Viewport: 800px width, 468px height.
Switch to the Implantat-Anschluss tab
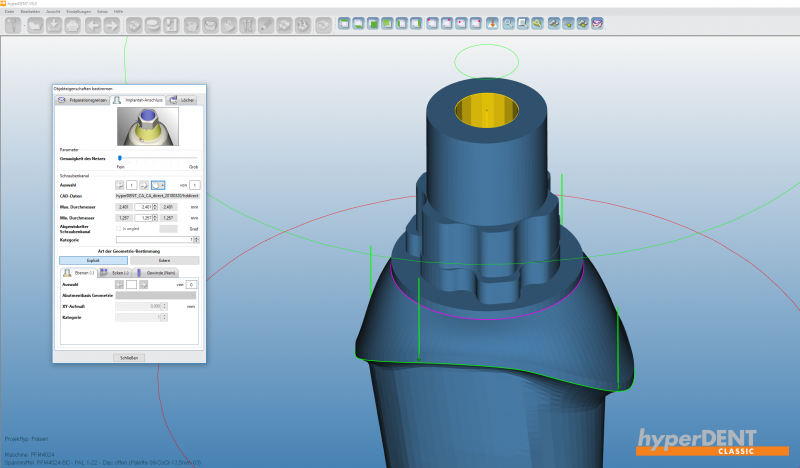(138, 100)
